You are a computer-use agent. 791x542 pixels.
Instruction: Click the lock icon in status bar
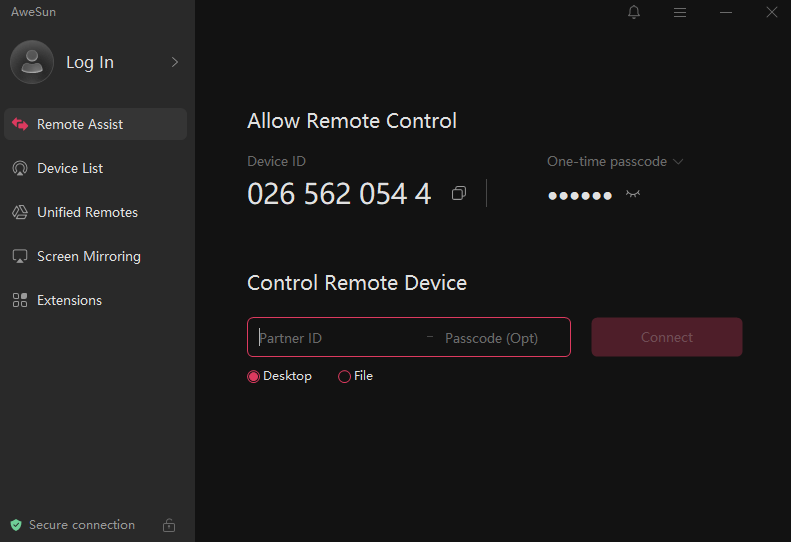[169, 525]
